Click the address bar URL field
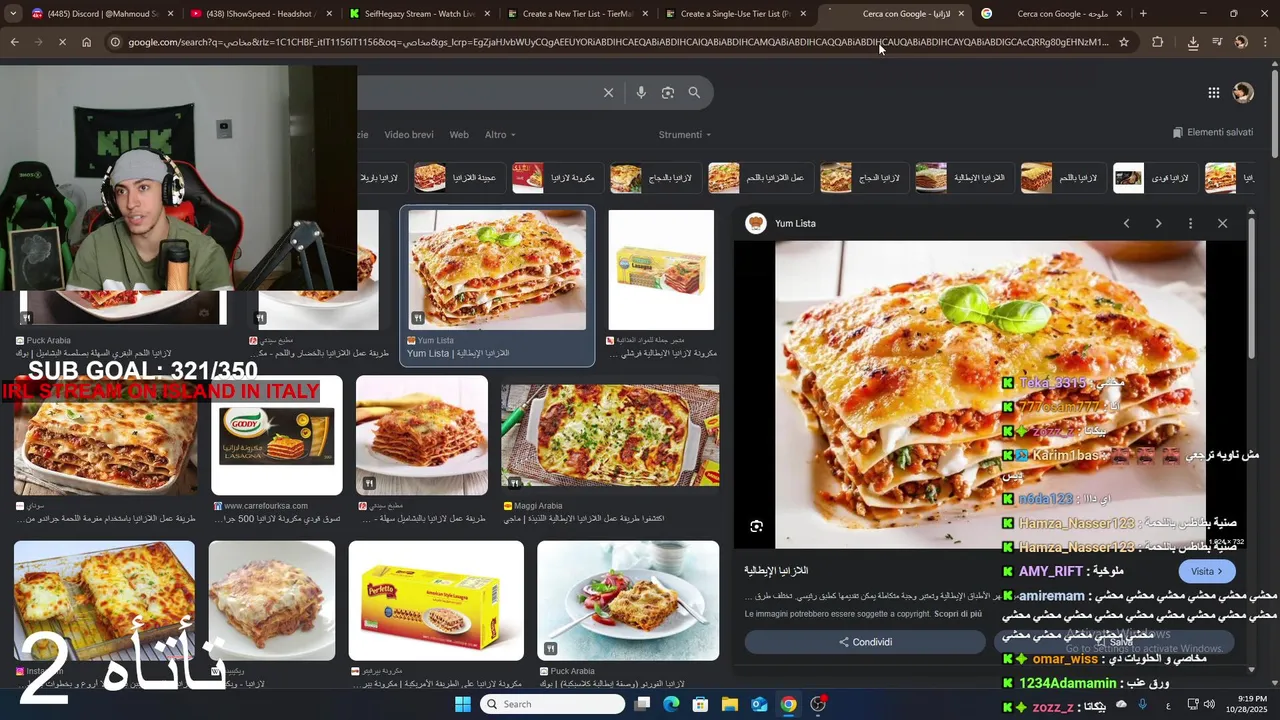 [x=617, y=42]
